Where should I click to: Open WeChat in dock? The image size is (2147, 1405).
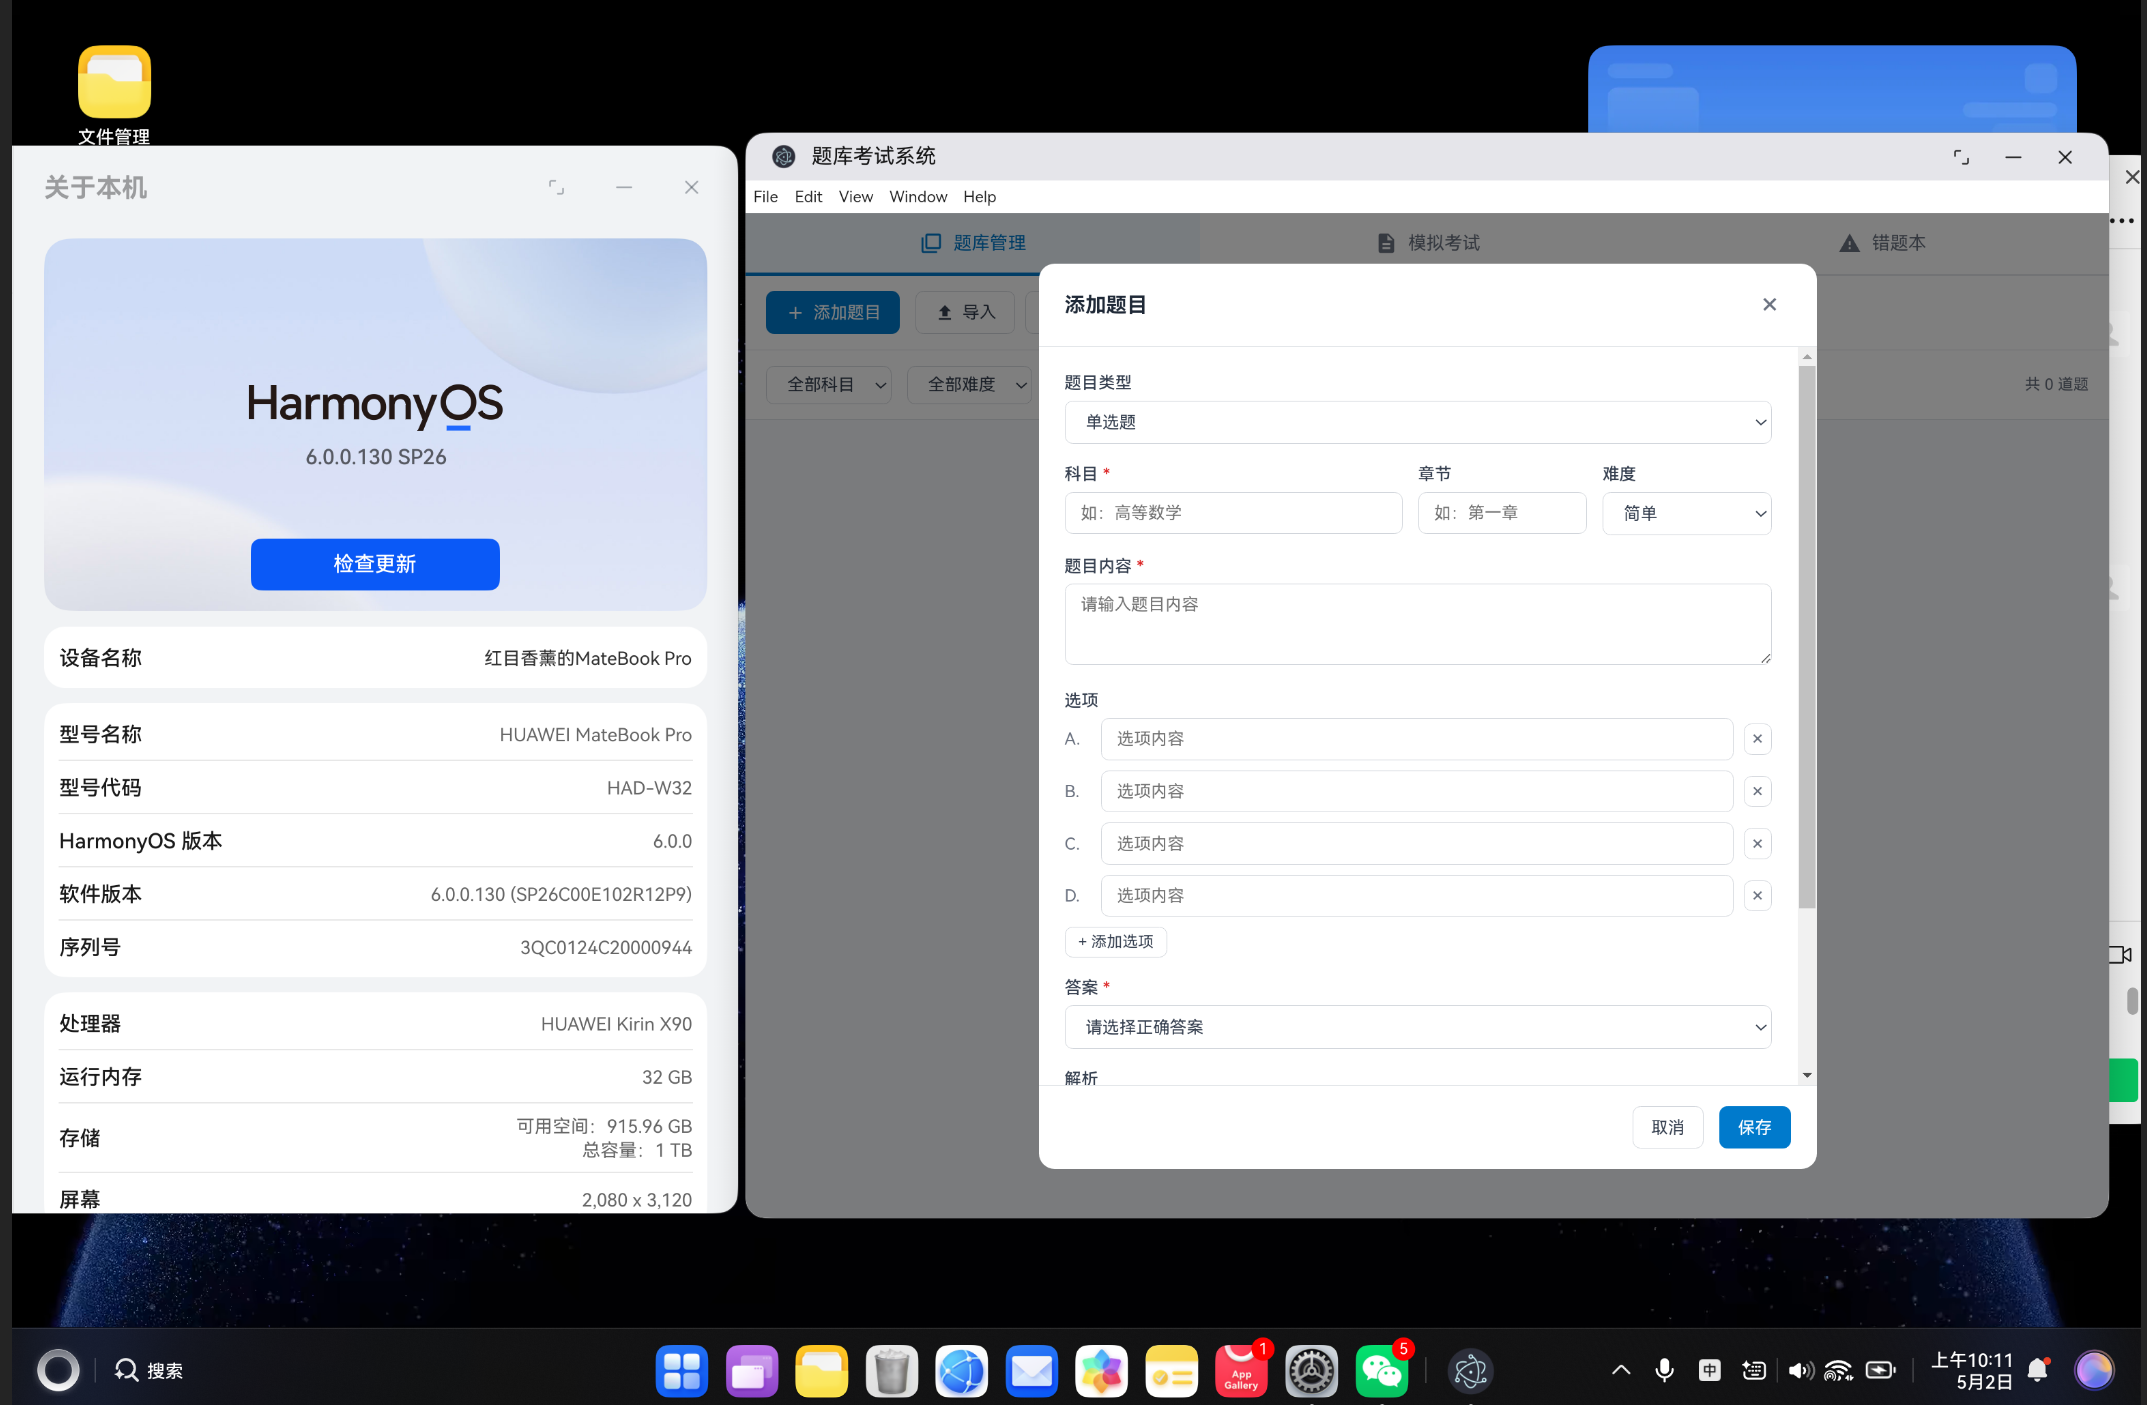1381,1370
